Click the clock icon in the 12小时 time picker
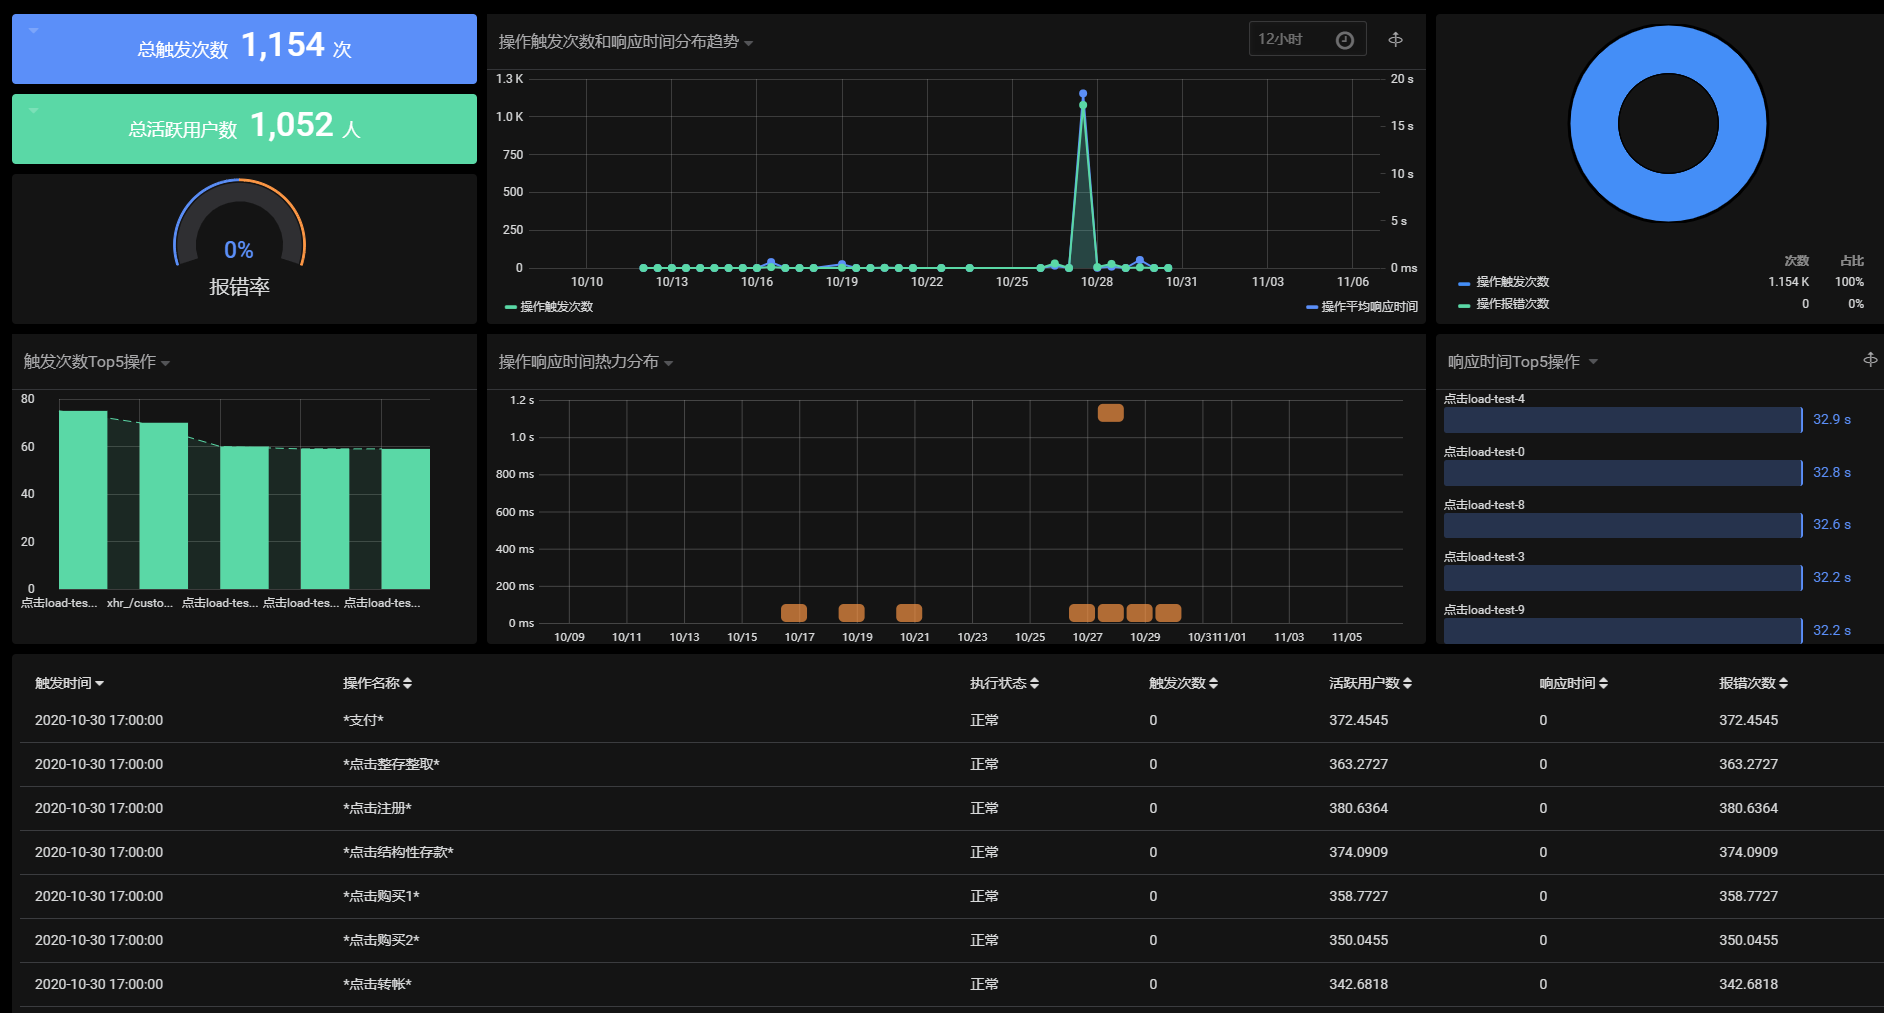This screenshot has width=1884, height=1013. [x=1345, y=40]
